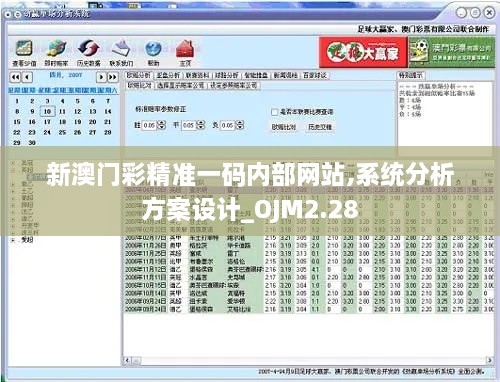The image size is (500, 382).
Task: Expand the last league node in the tree
Action: point(13,240)
